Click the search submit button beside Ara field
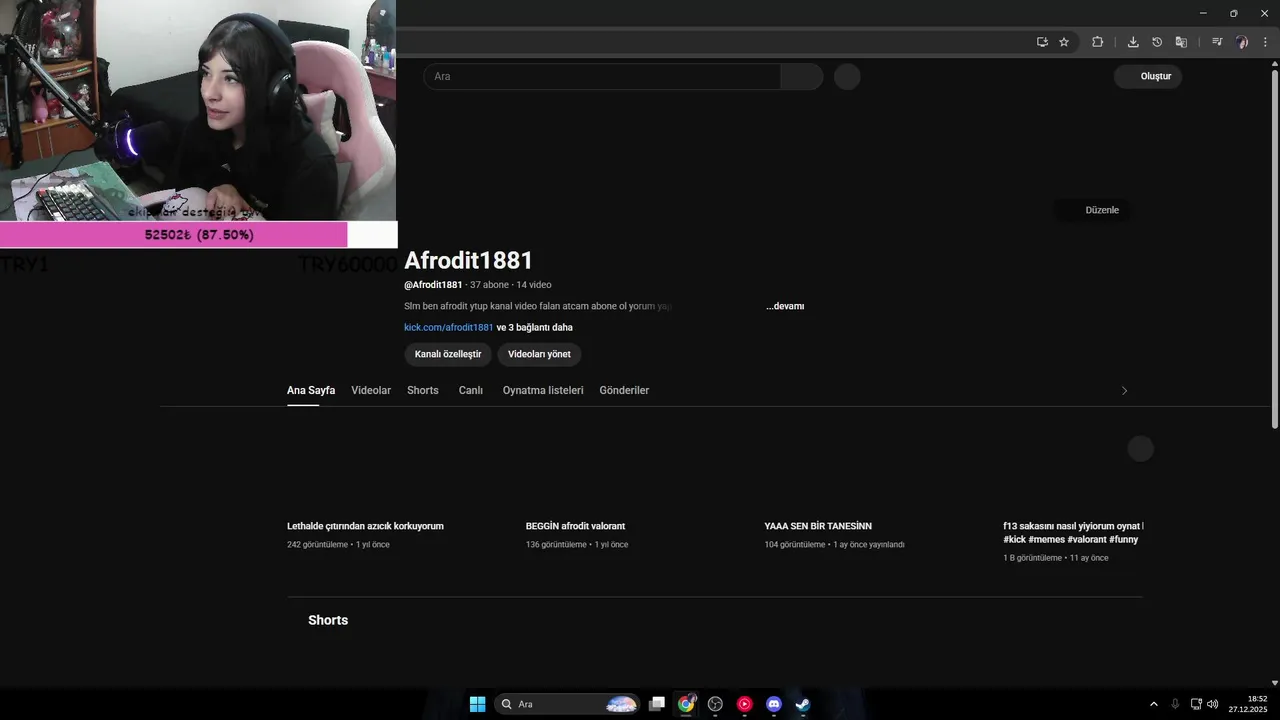This screenshot has height=720, width=1280. (x=802, y=76)
